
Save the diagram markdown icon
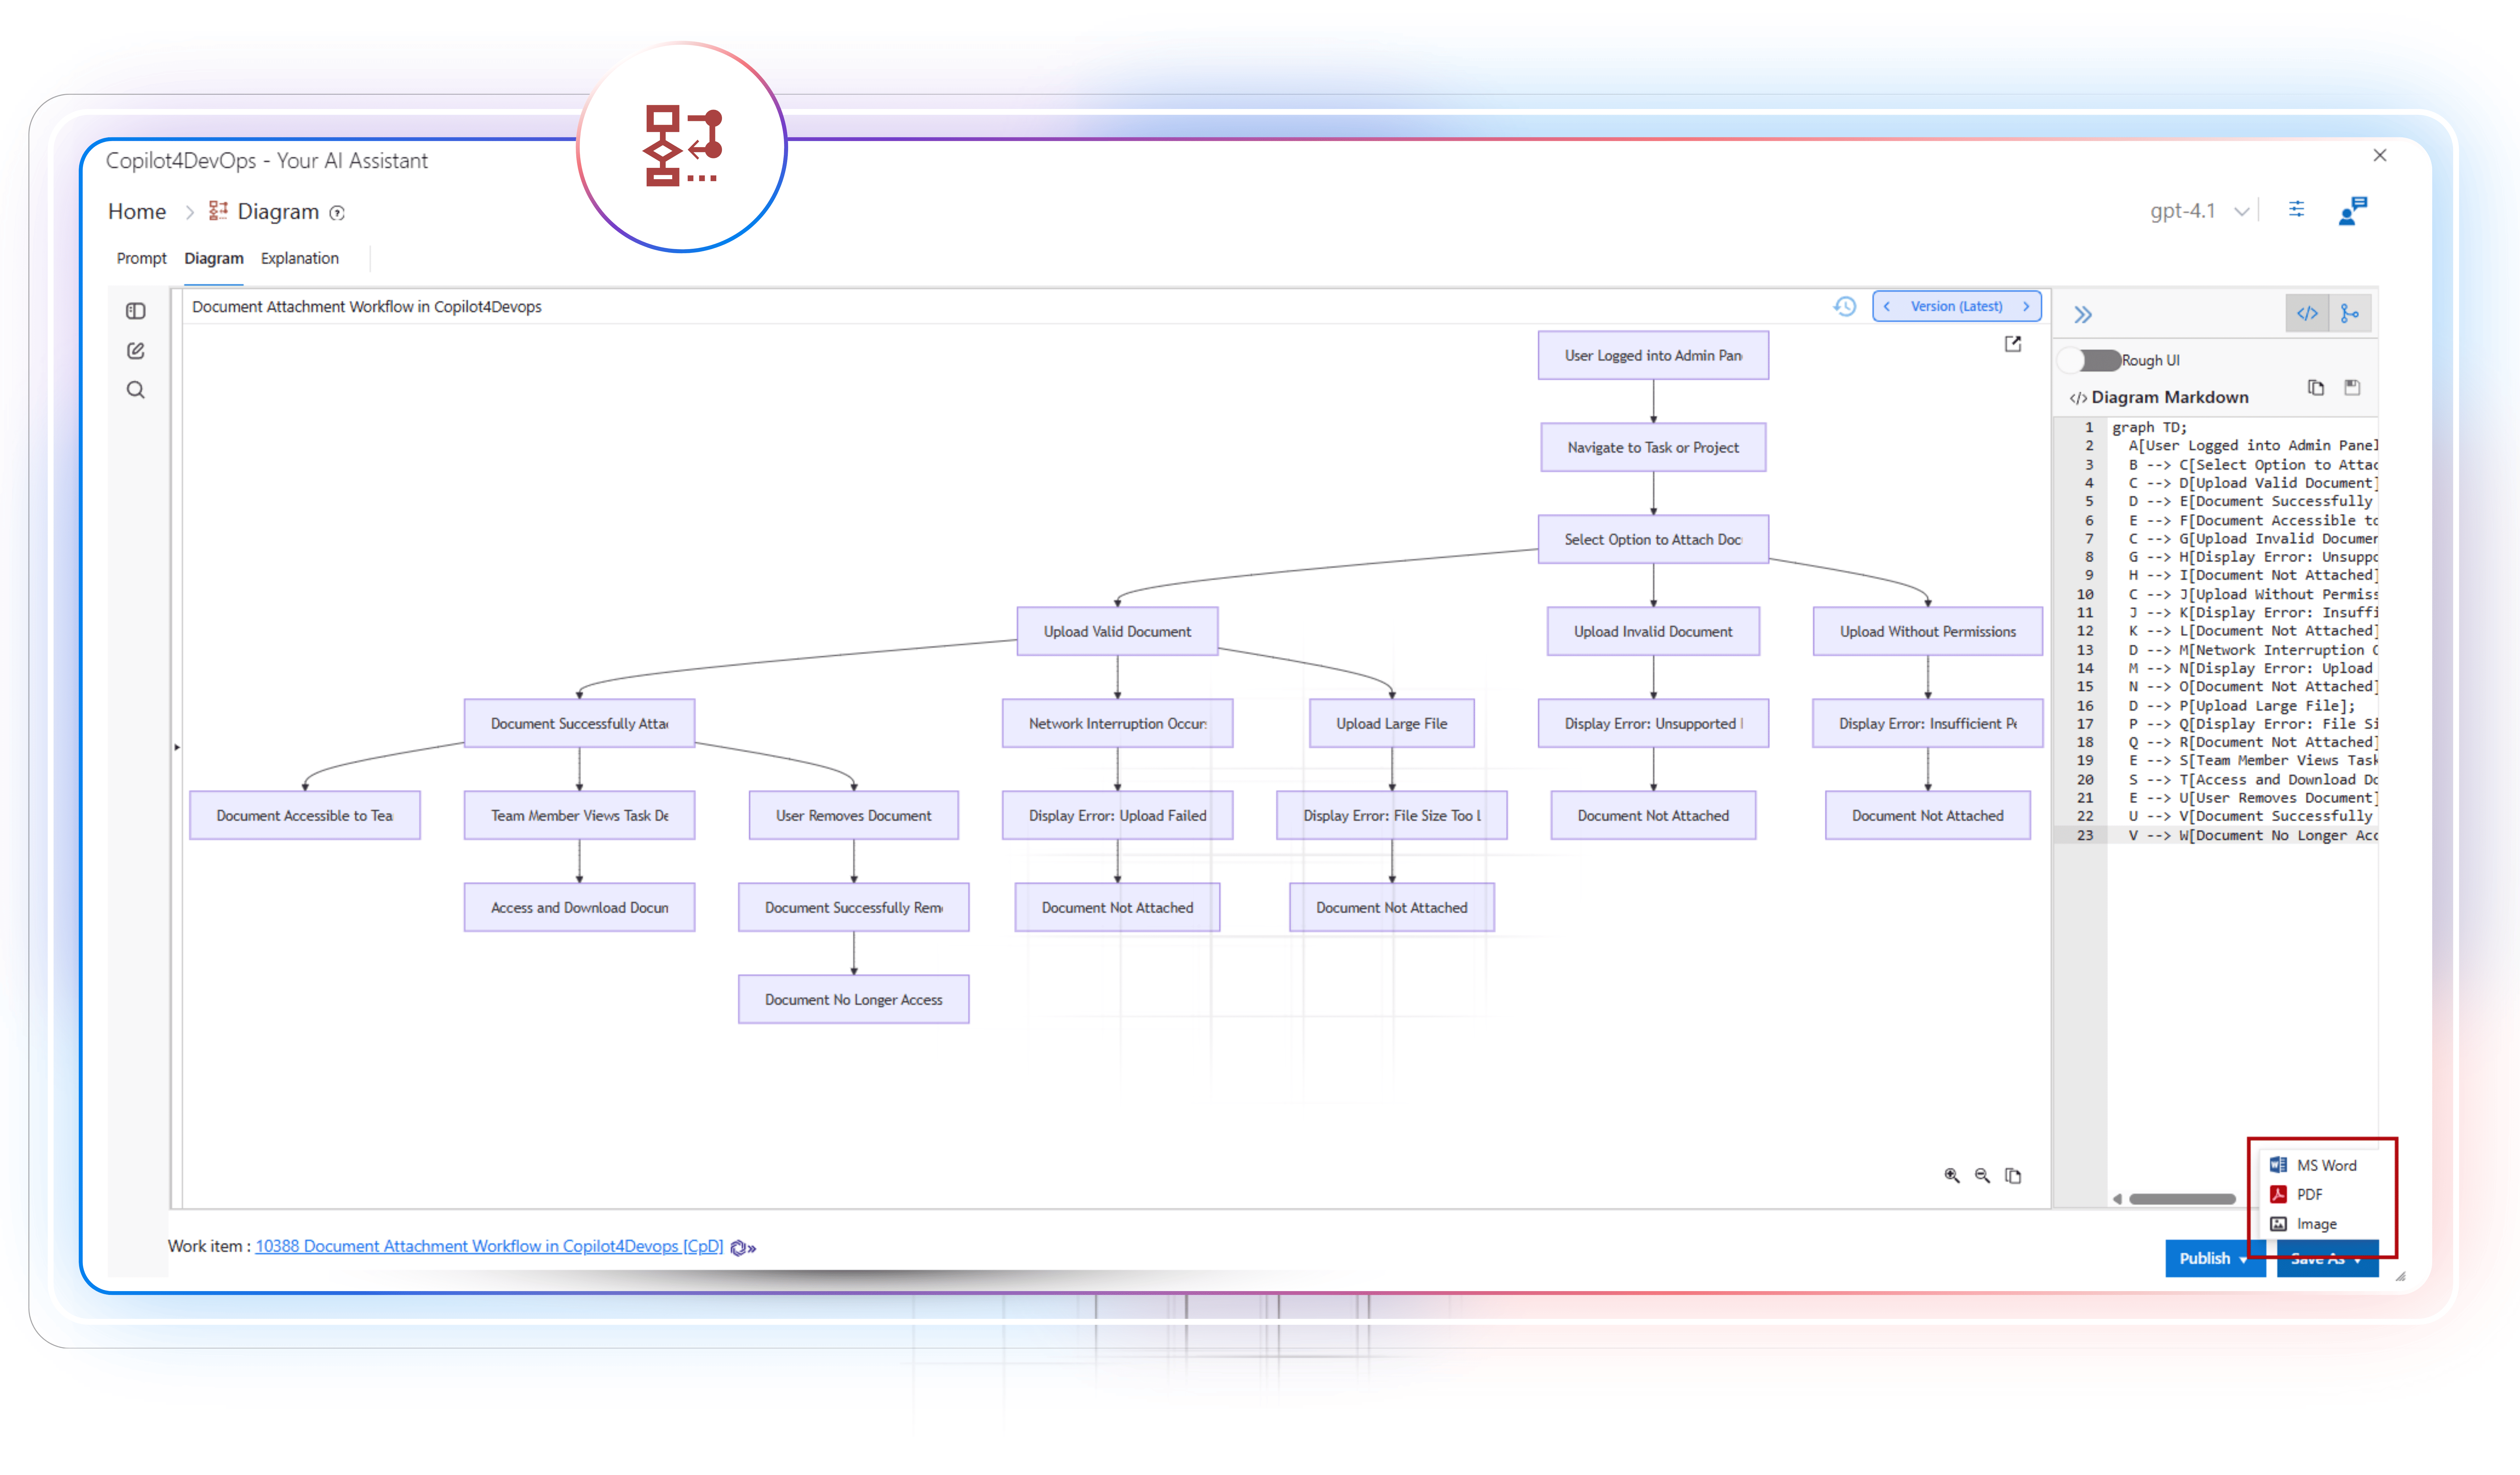click(2352, 388)
